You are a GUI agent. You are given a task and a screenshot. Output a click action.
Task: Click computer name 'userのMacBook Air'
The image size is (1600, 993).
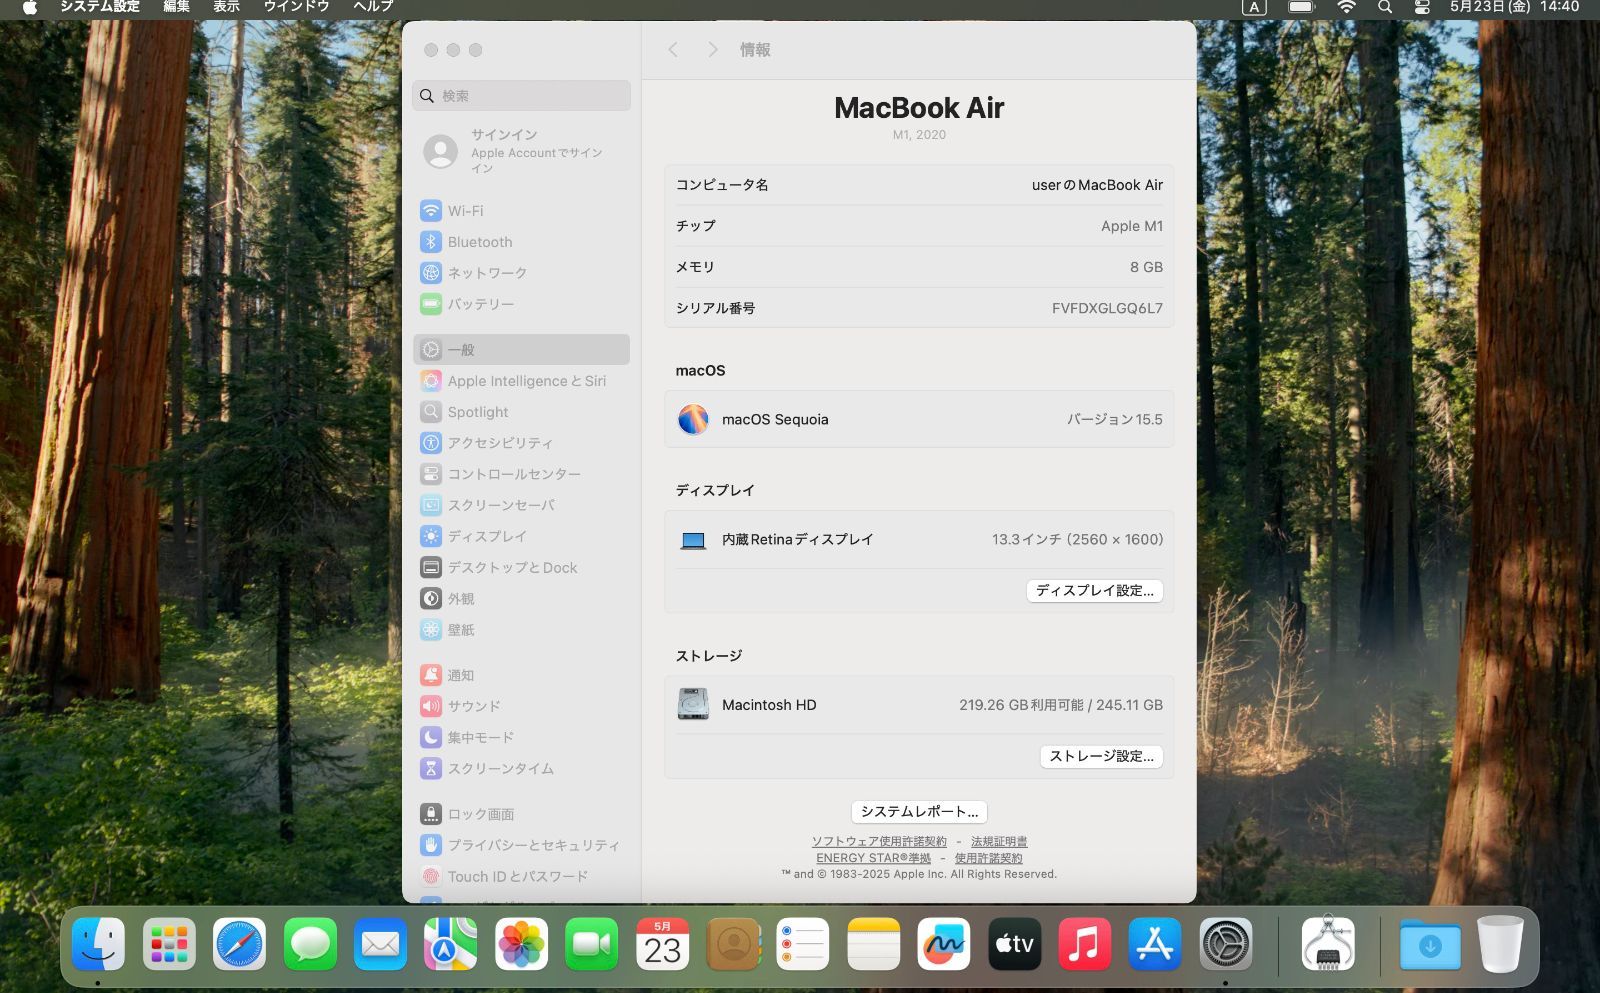click(1097, 185)
